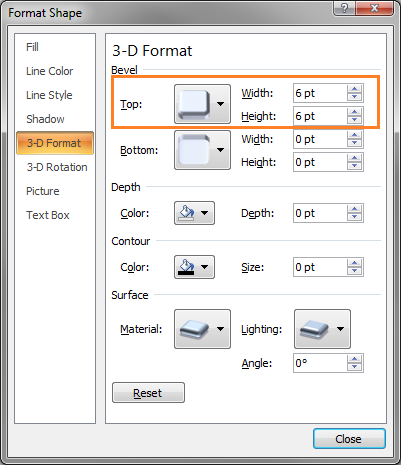Open the Lighting preview icon
This screenshot has height=465, width=401.
pos(314,329)
